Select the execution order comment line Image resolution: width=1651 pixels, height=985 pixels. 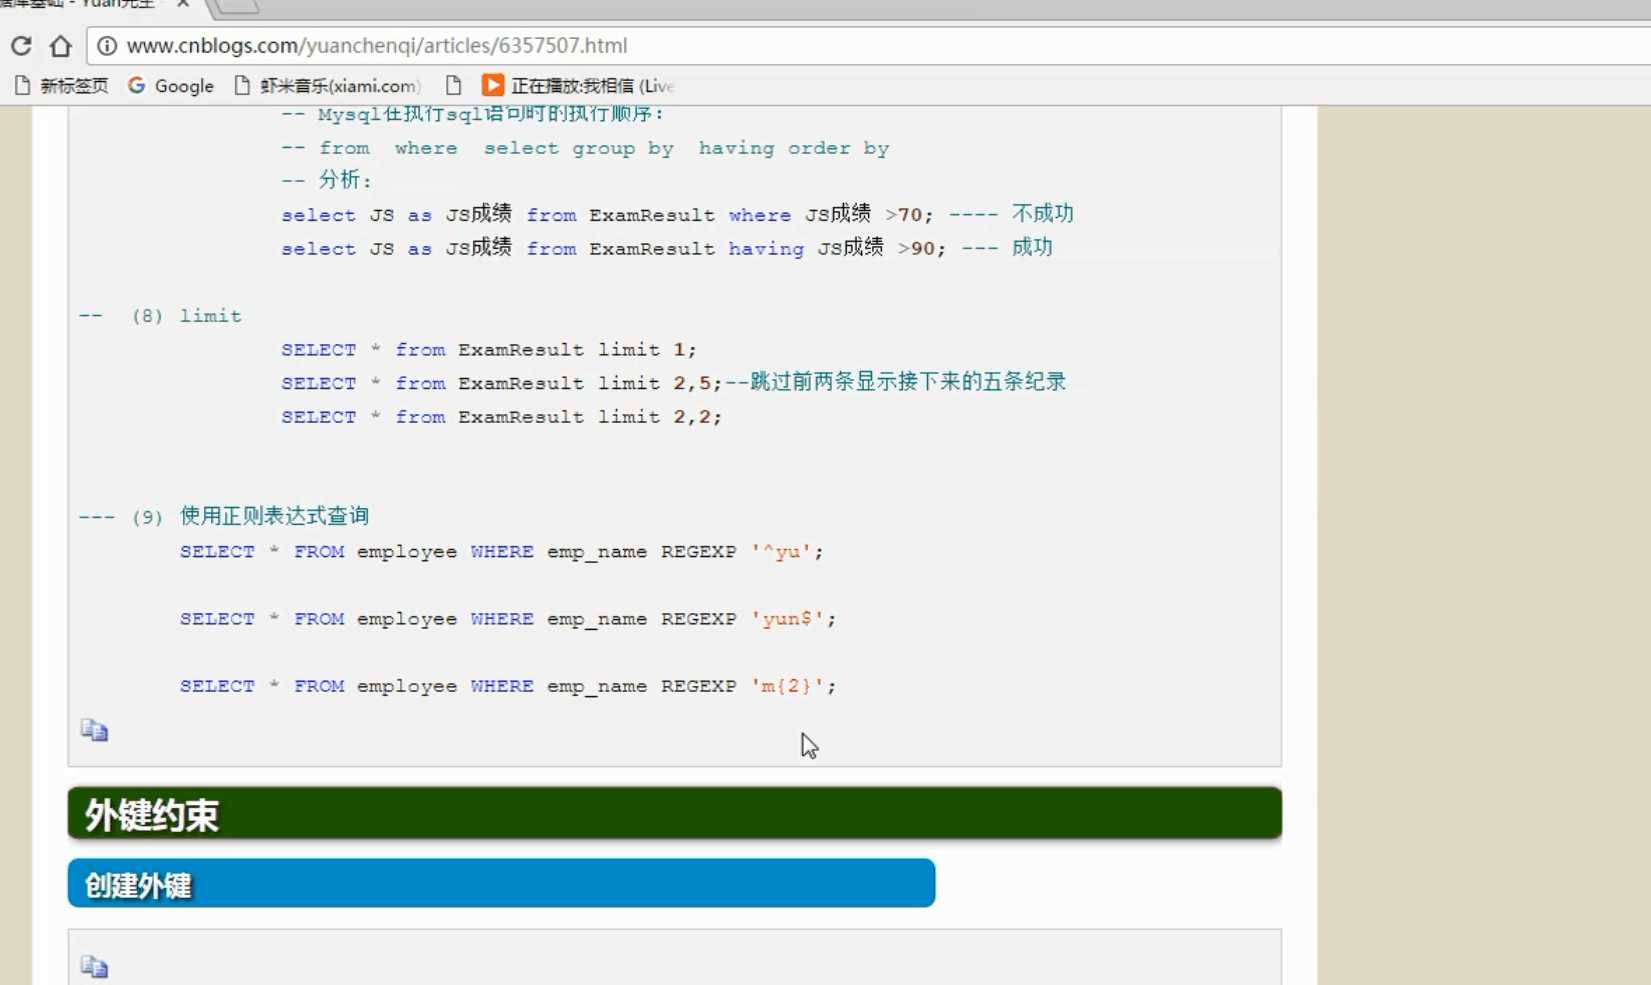[585, 148]
